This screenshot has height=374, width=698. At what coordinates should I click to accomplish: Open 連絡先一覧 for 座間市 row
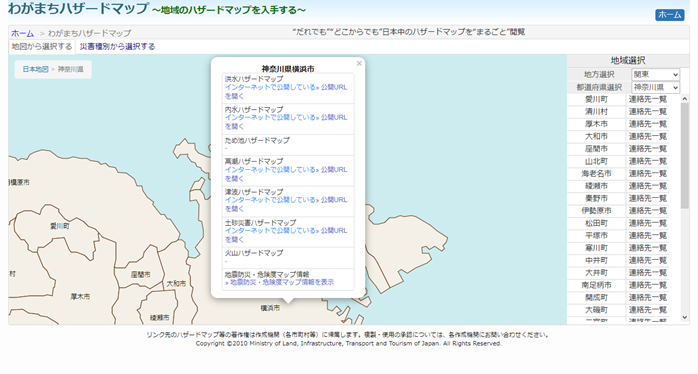(x=648, y=149)
